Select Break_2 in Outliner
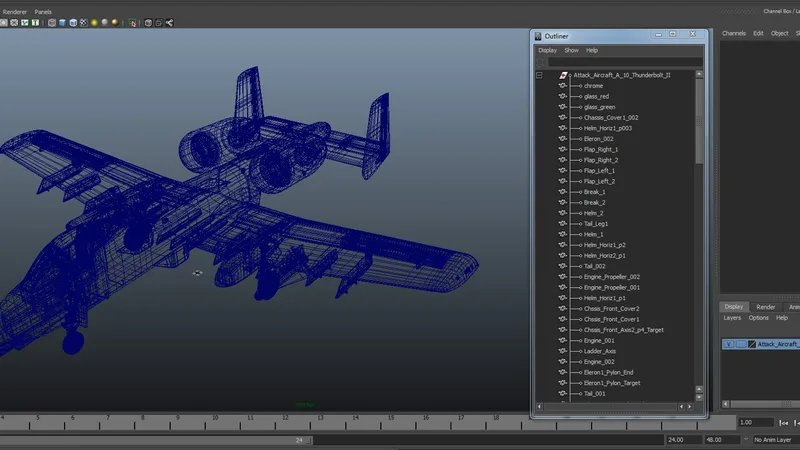This screenshot has width=800, height=450. [x=594, y=203]
